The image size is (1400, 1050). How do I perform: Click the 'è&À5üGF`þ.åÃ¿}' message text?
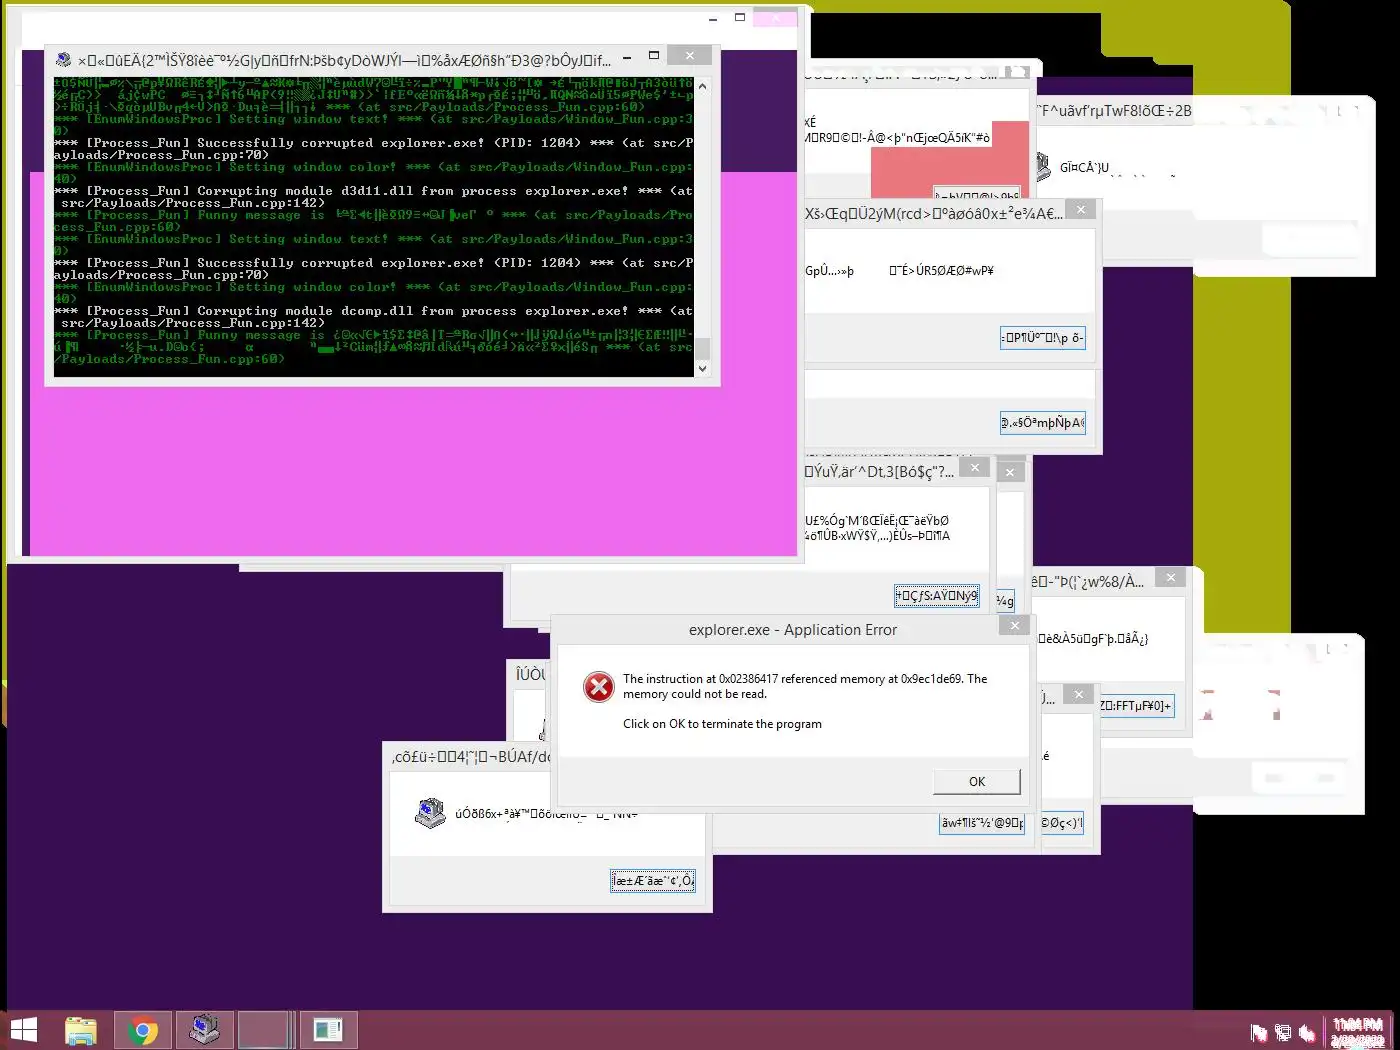(x=1094, y=638)
